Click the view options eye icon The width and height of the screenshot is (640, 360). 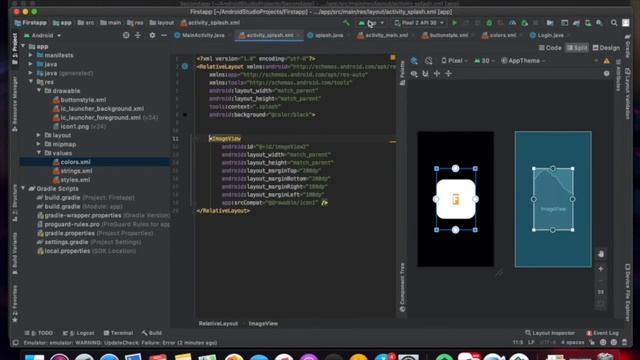[x=414, y=73]
